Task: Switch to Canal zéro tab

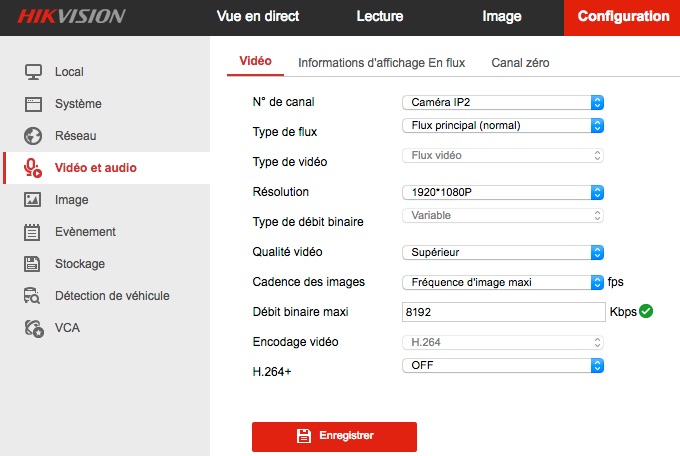Action: (520, 62)
